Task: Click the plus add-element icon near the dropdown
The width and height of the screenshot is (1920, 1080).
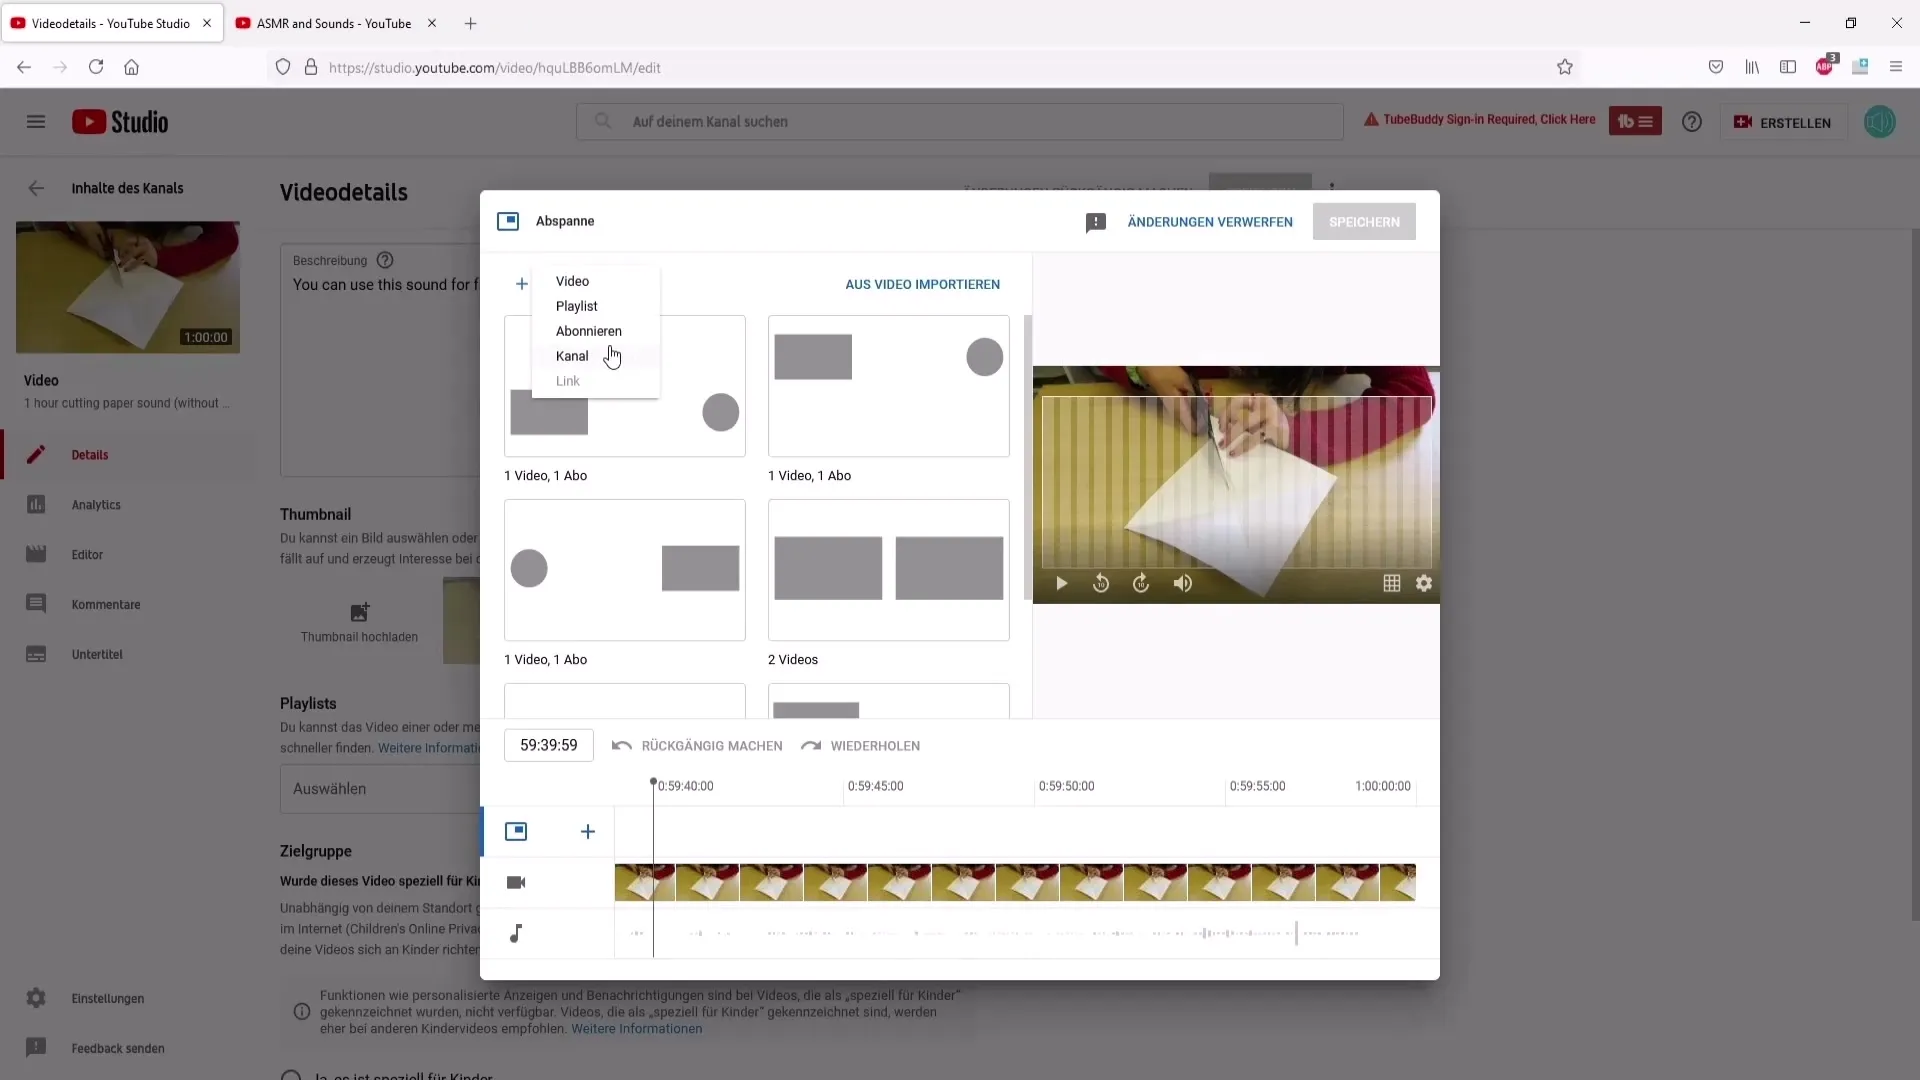Action: coord(521,284)
